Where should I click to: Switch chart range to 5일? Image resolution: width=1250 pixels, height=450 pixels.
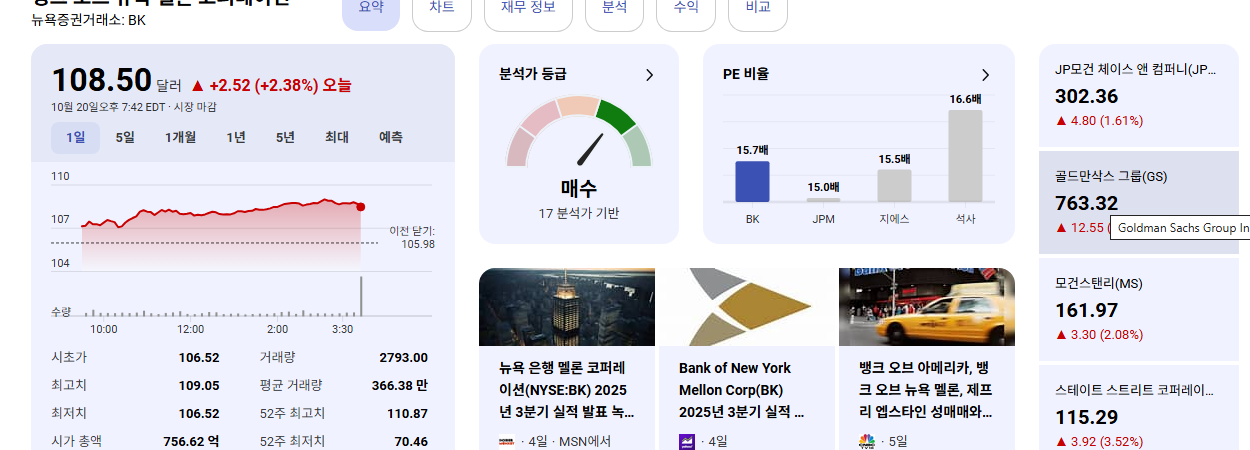click(x=125, y=137)
